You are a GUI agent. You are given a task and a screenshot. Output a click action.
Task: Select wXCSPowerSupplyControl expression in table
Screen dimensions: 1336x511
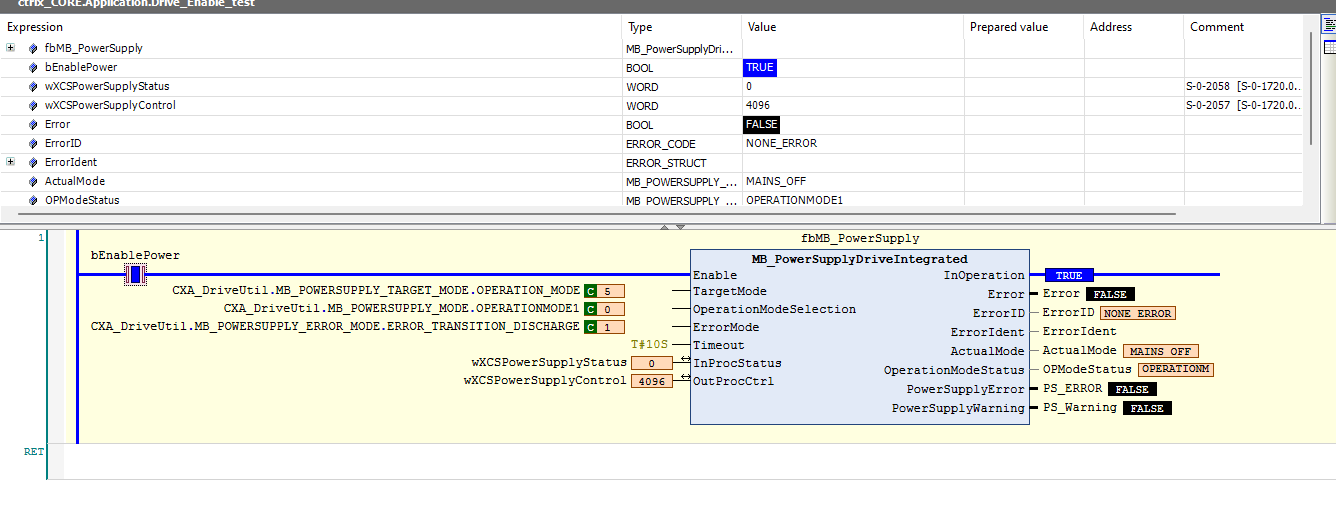tap(110, 106)
